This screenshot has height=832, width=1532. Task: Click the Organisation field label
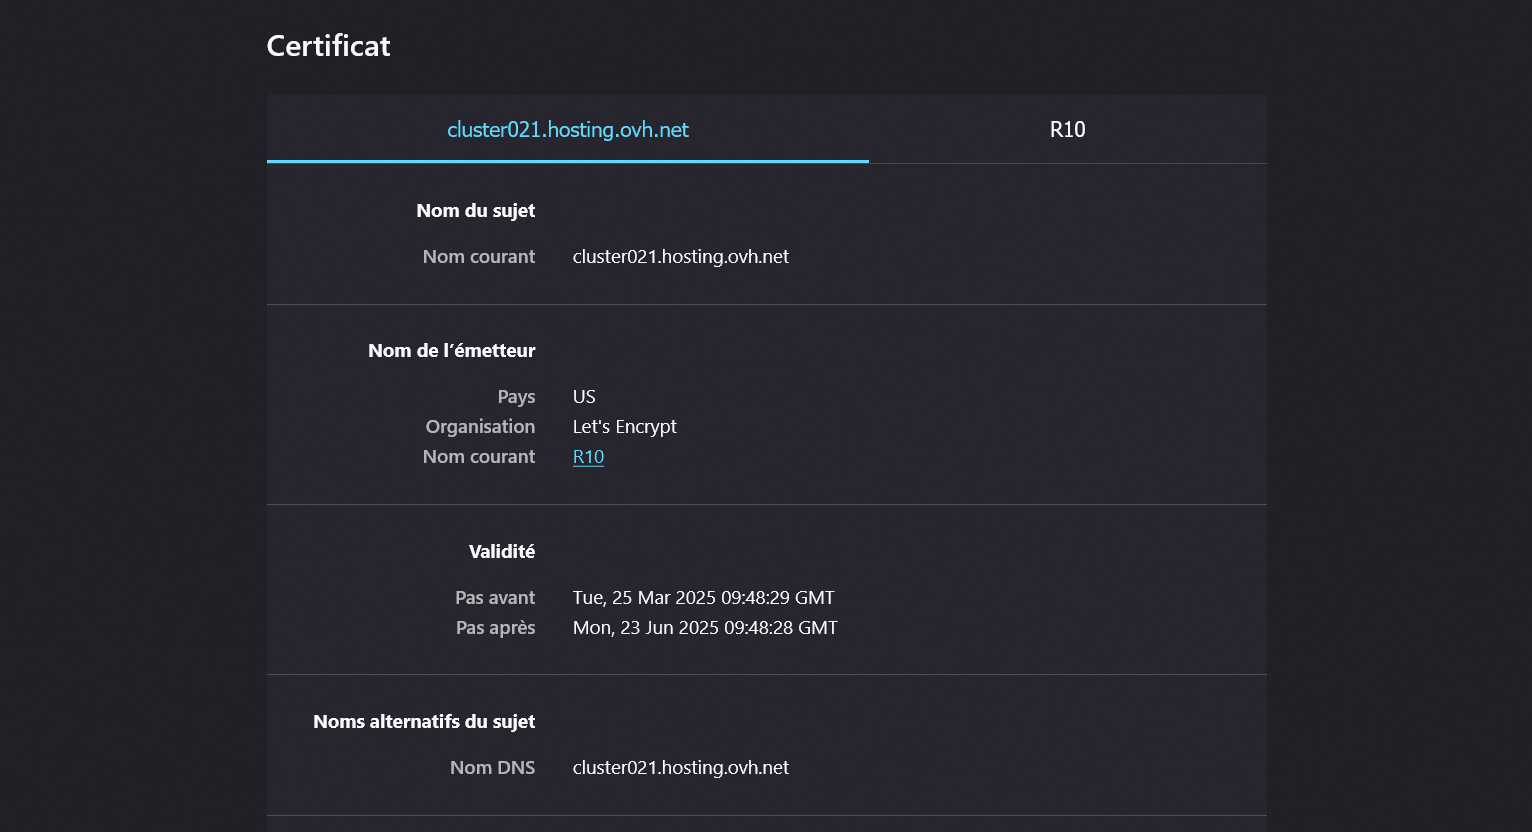(x=480, y=427)
